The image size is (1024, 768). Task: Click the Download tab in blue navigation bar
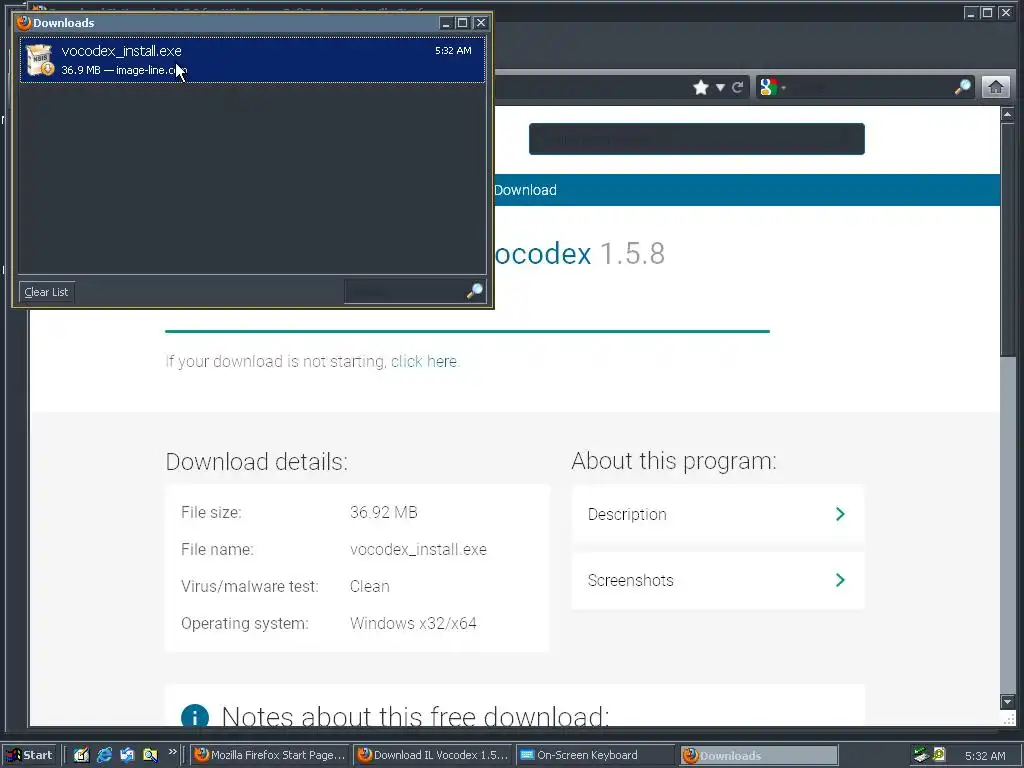click(525, 190)
